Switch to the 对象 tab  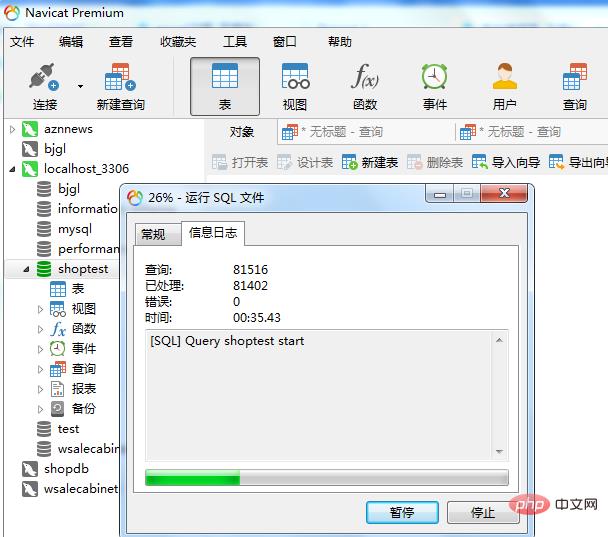pyautogui.click(x=241, y=132)
